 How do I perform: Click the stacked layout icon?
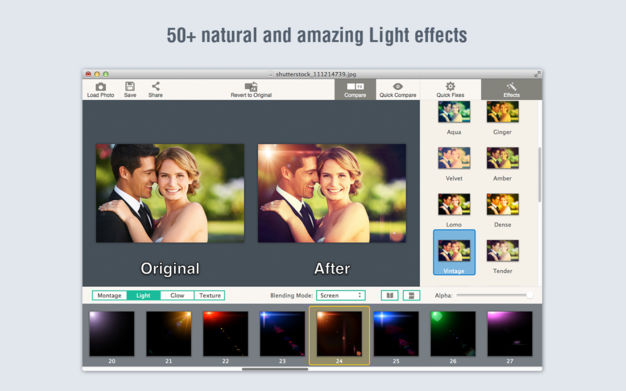tap(411, 295)
